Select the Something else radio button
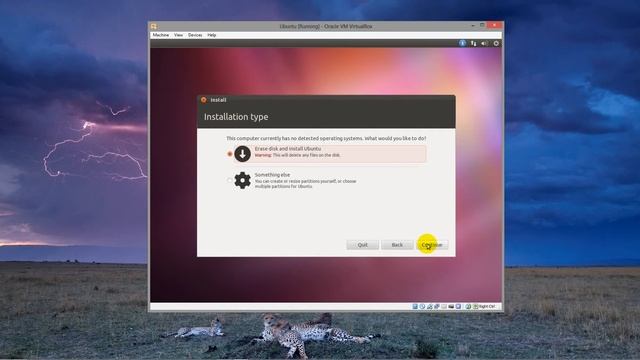This screenshot has width=640, height=360. coord(230,180)
